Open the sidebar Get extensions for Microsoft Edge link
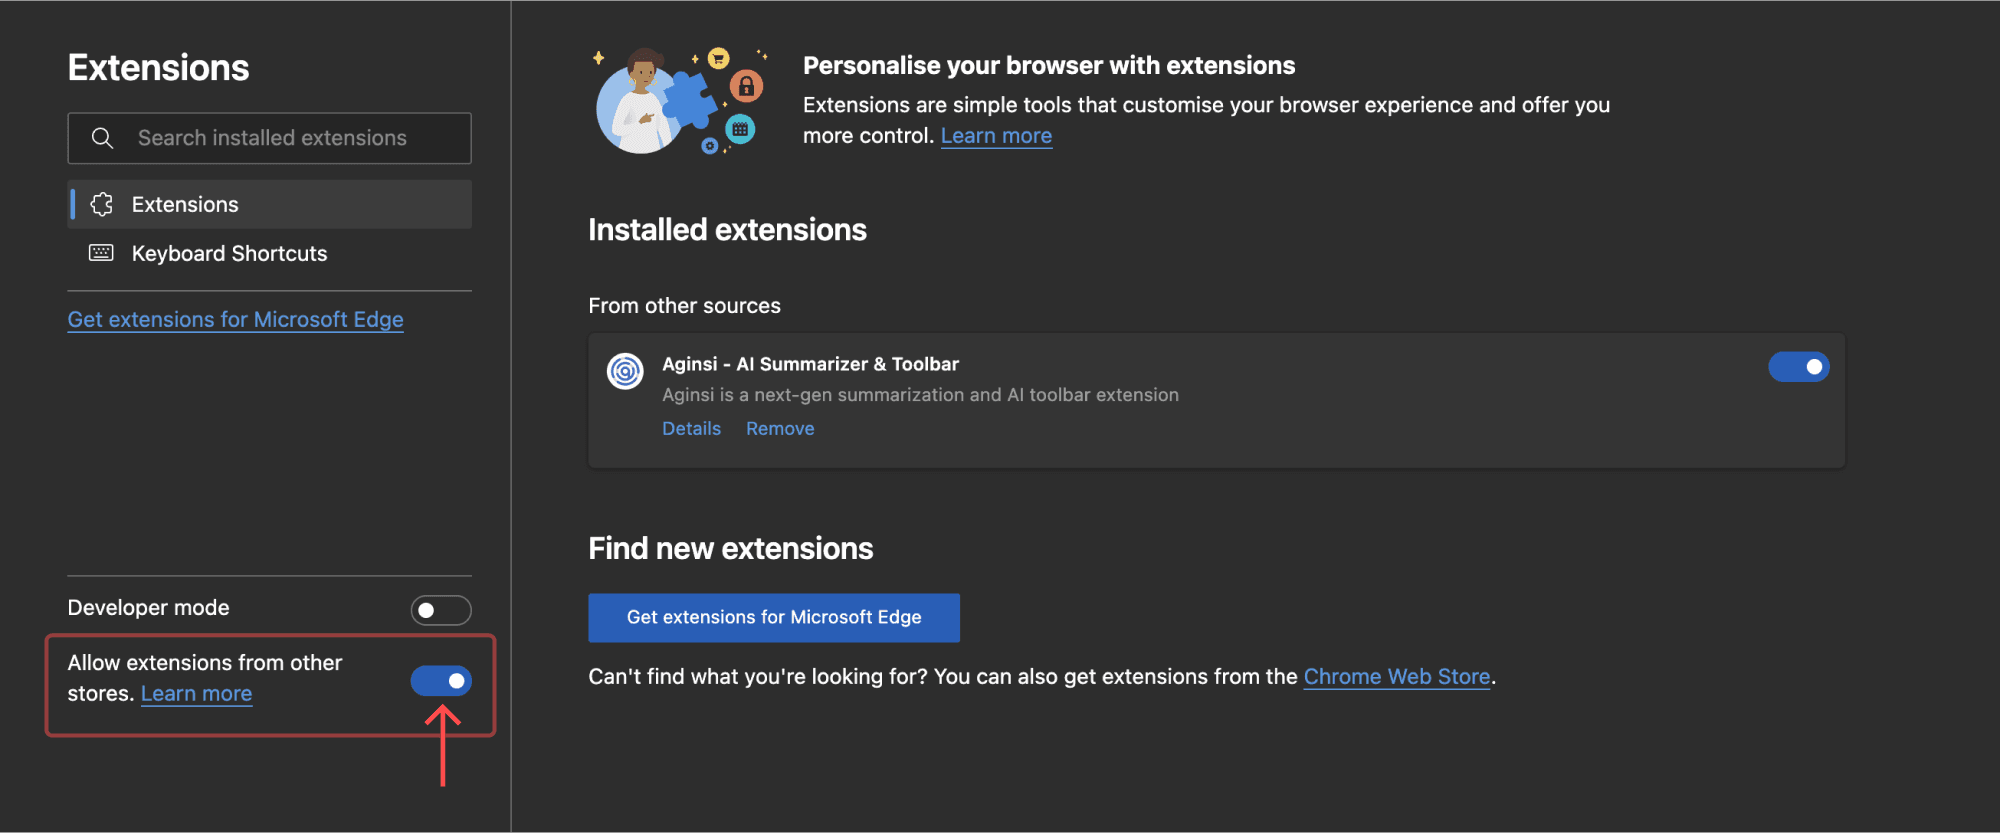Viewport: 2000px width, 833px height. (x=236, y=319)
